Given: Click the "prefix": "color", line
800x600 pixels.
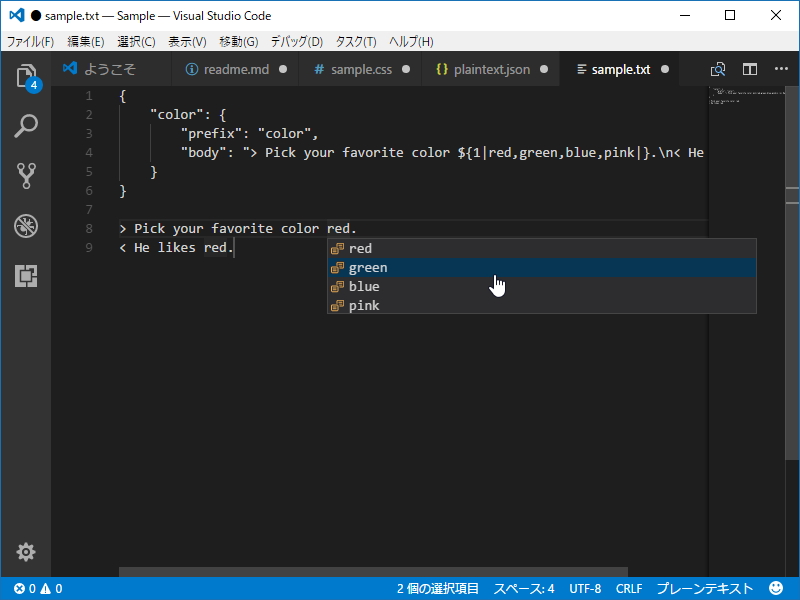Looking at the screenshot, I should click(x=249, y=134).
